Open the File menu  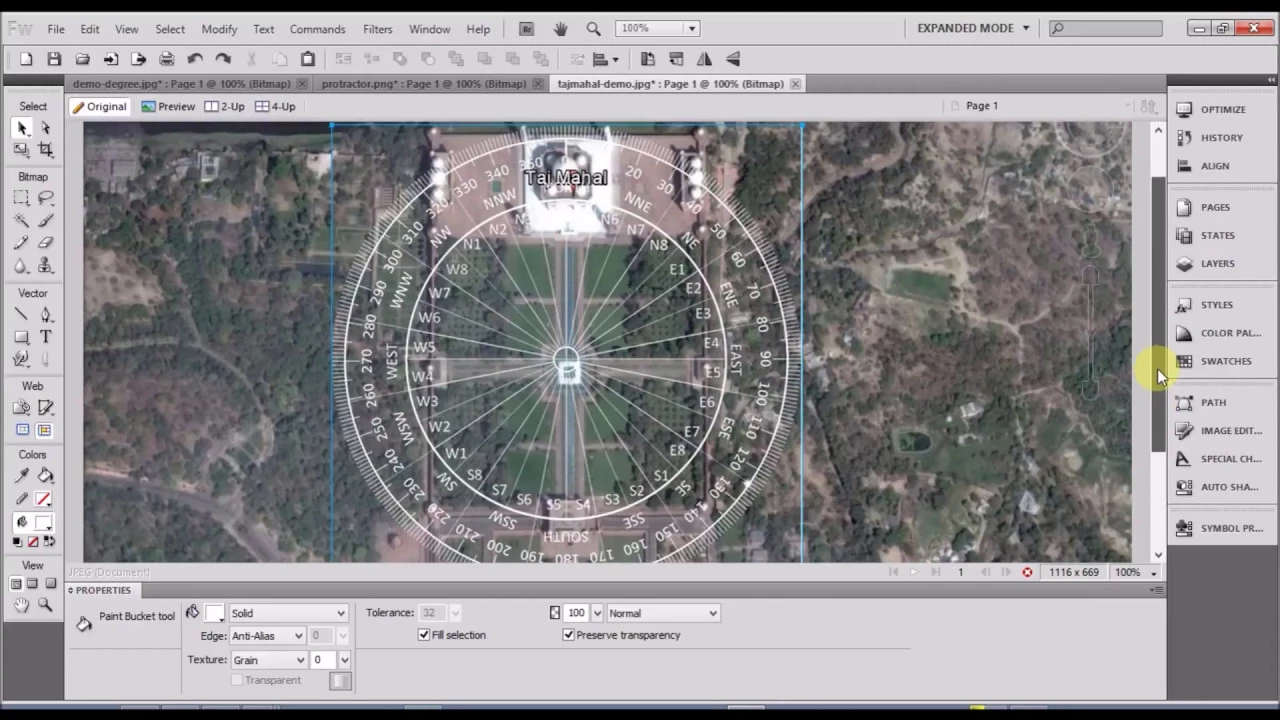tap(56, 29)
